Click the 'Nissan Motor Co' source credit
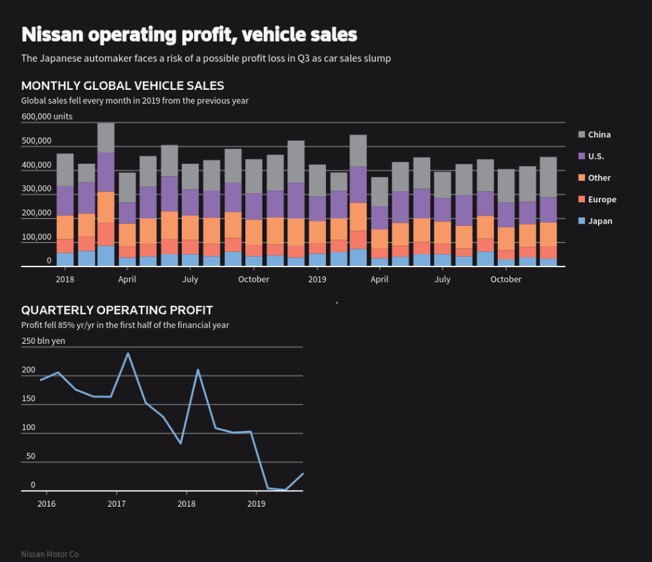This screenshot has width=652, height=562. pyautogui.click(x=50, y=554)
